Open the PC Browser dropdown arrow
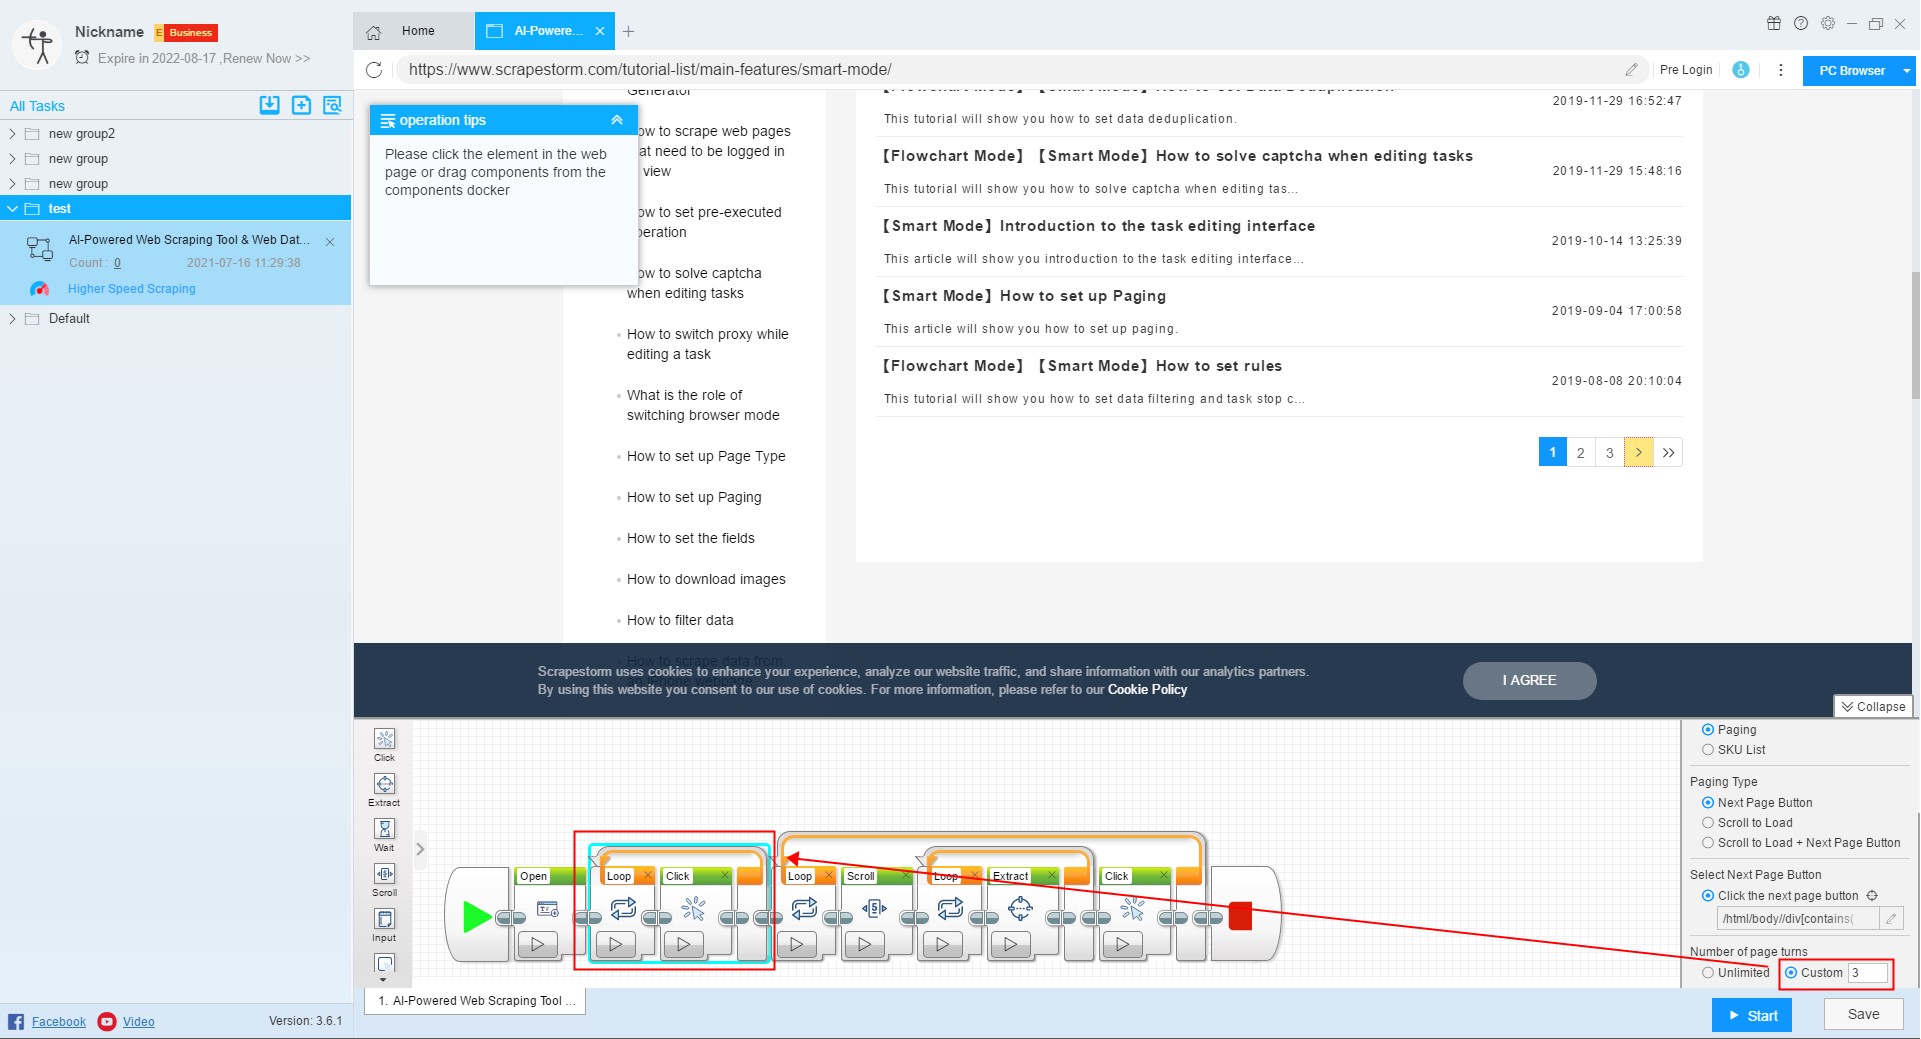The width and height of the screenshot is (1921, 1039). 1906,71
